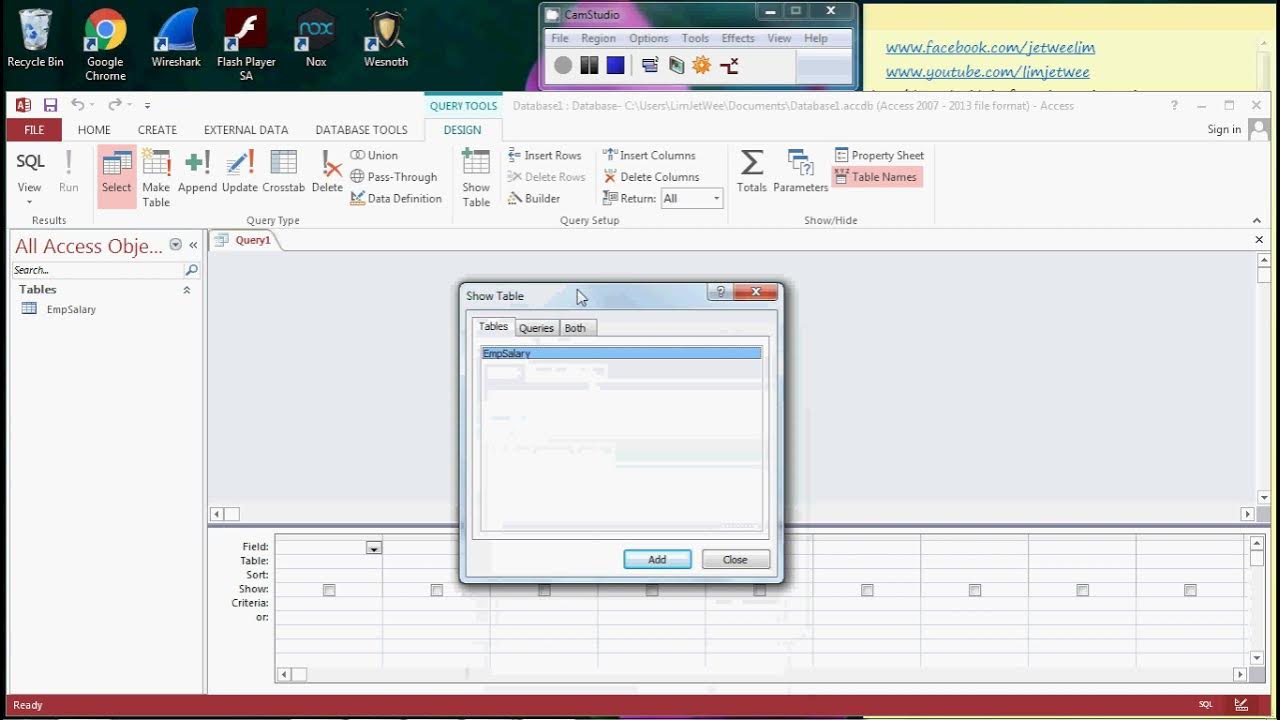Screen dimensions: 1280x720
Task: Switch to the Both tab in Show Table
Action: [x=575, y=328]
